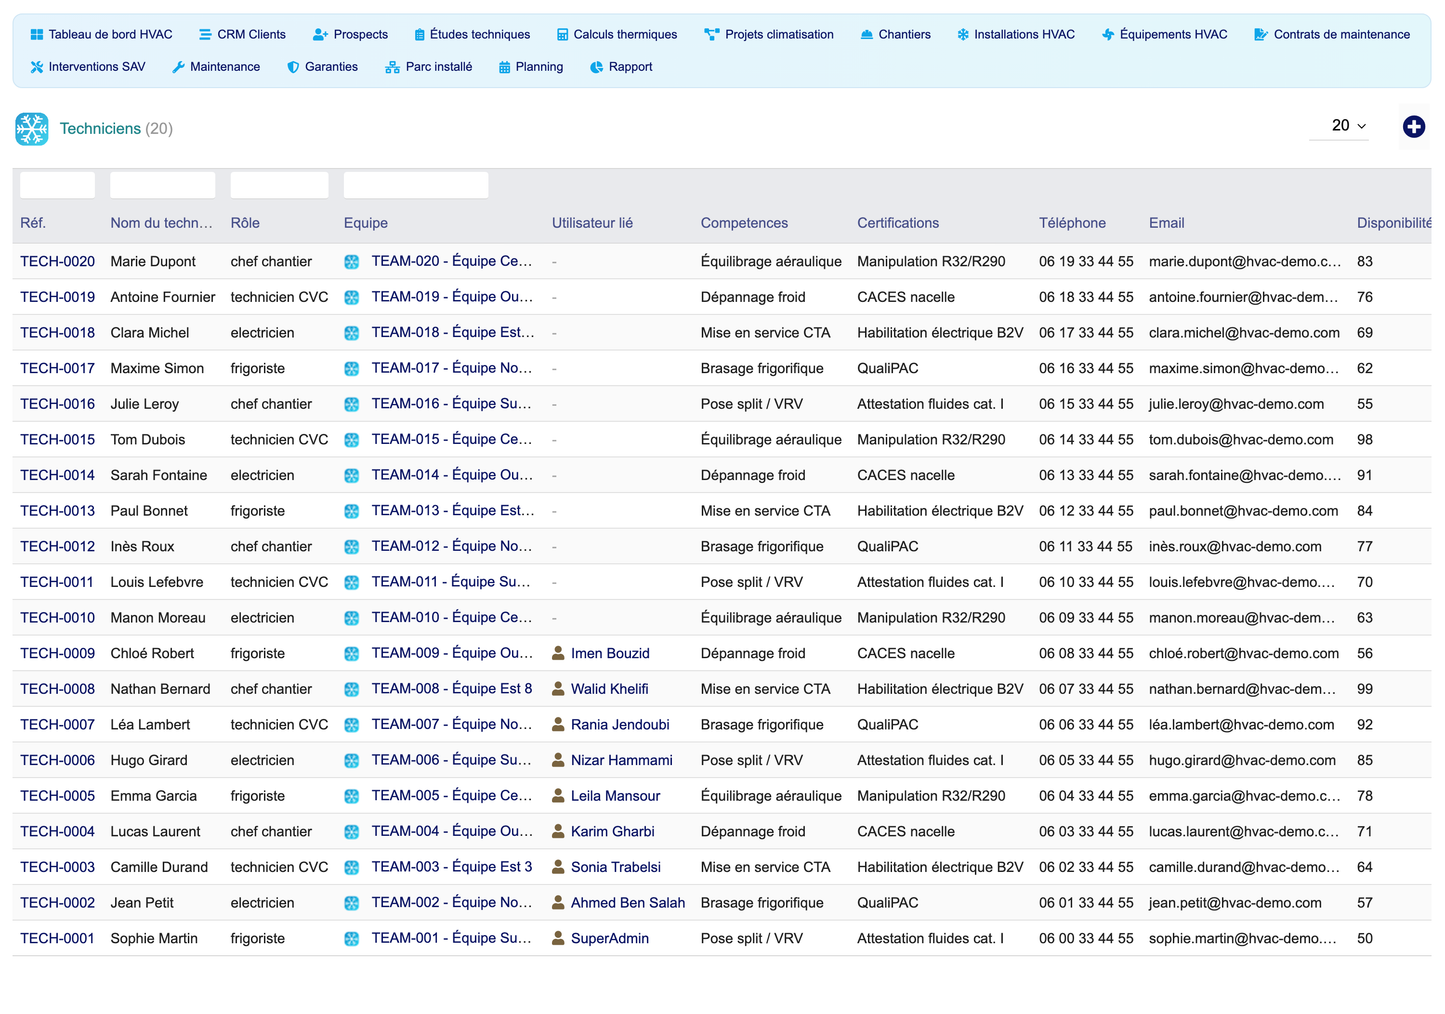Focus the Réf. filter field

tap(57, 185)
